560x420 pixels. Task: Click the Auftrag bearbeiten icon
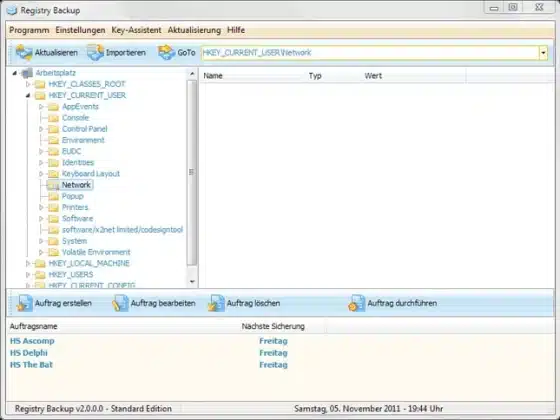click(120, 303)
